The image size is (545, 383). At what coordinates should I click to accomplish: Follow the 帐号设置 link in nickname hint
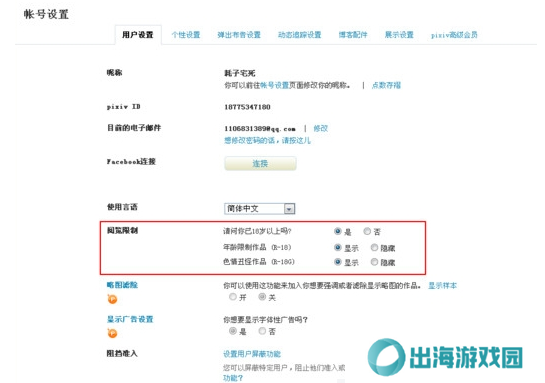(275, 85)
